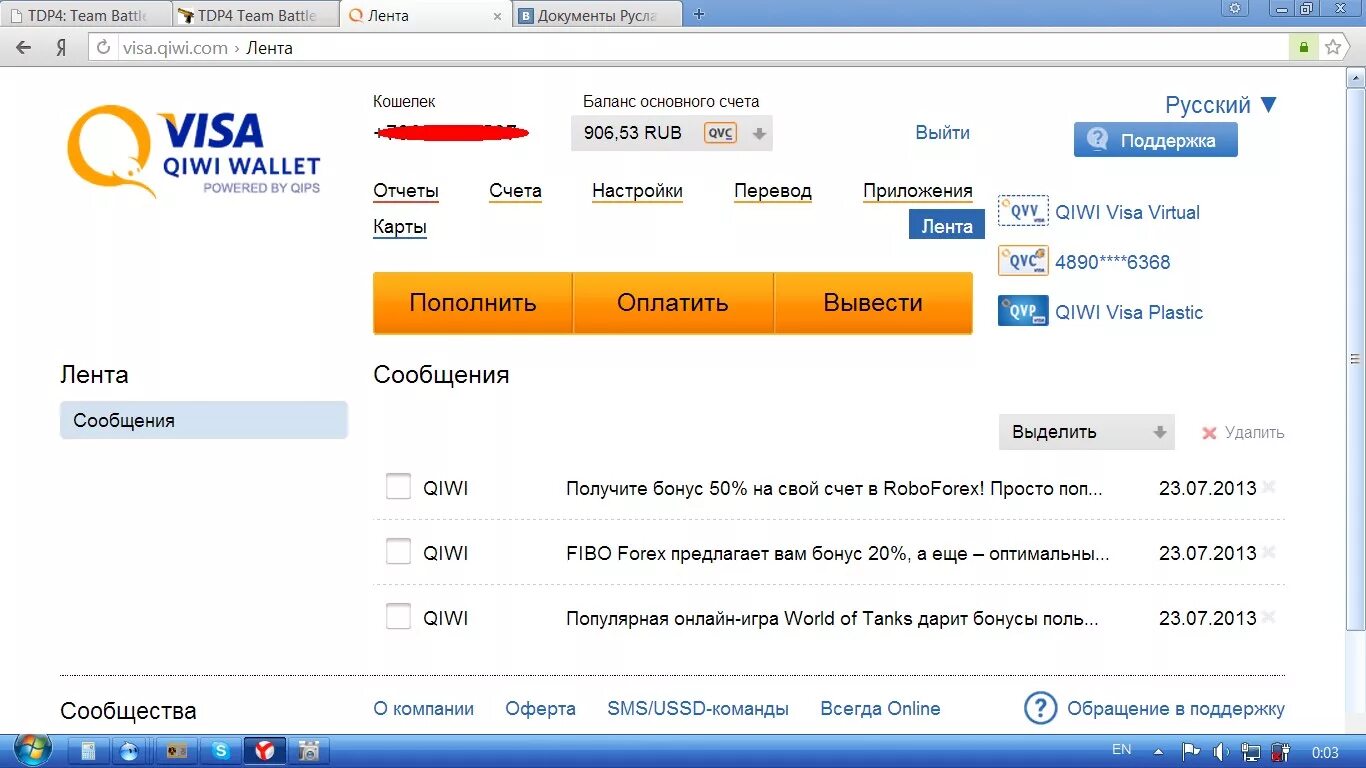Click the QVC card icon in balance field

point(720,133)
